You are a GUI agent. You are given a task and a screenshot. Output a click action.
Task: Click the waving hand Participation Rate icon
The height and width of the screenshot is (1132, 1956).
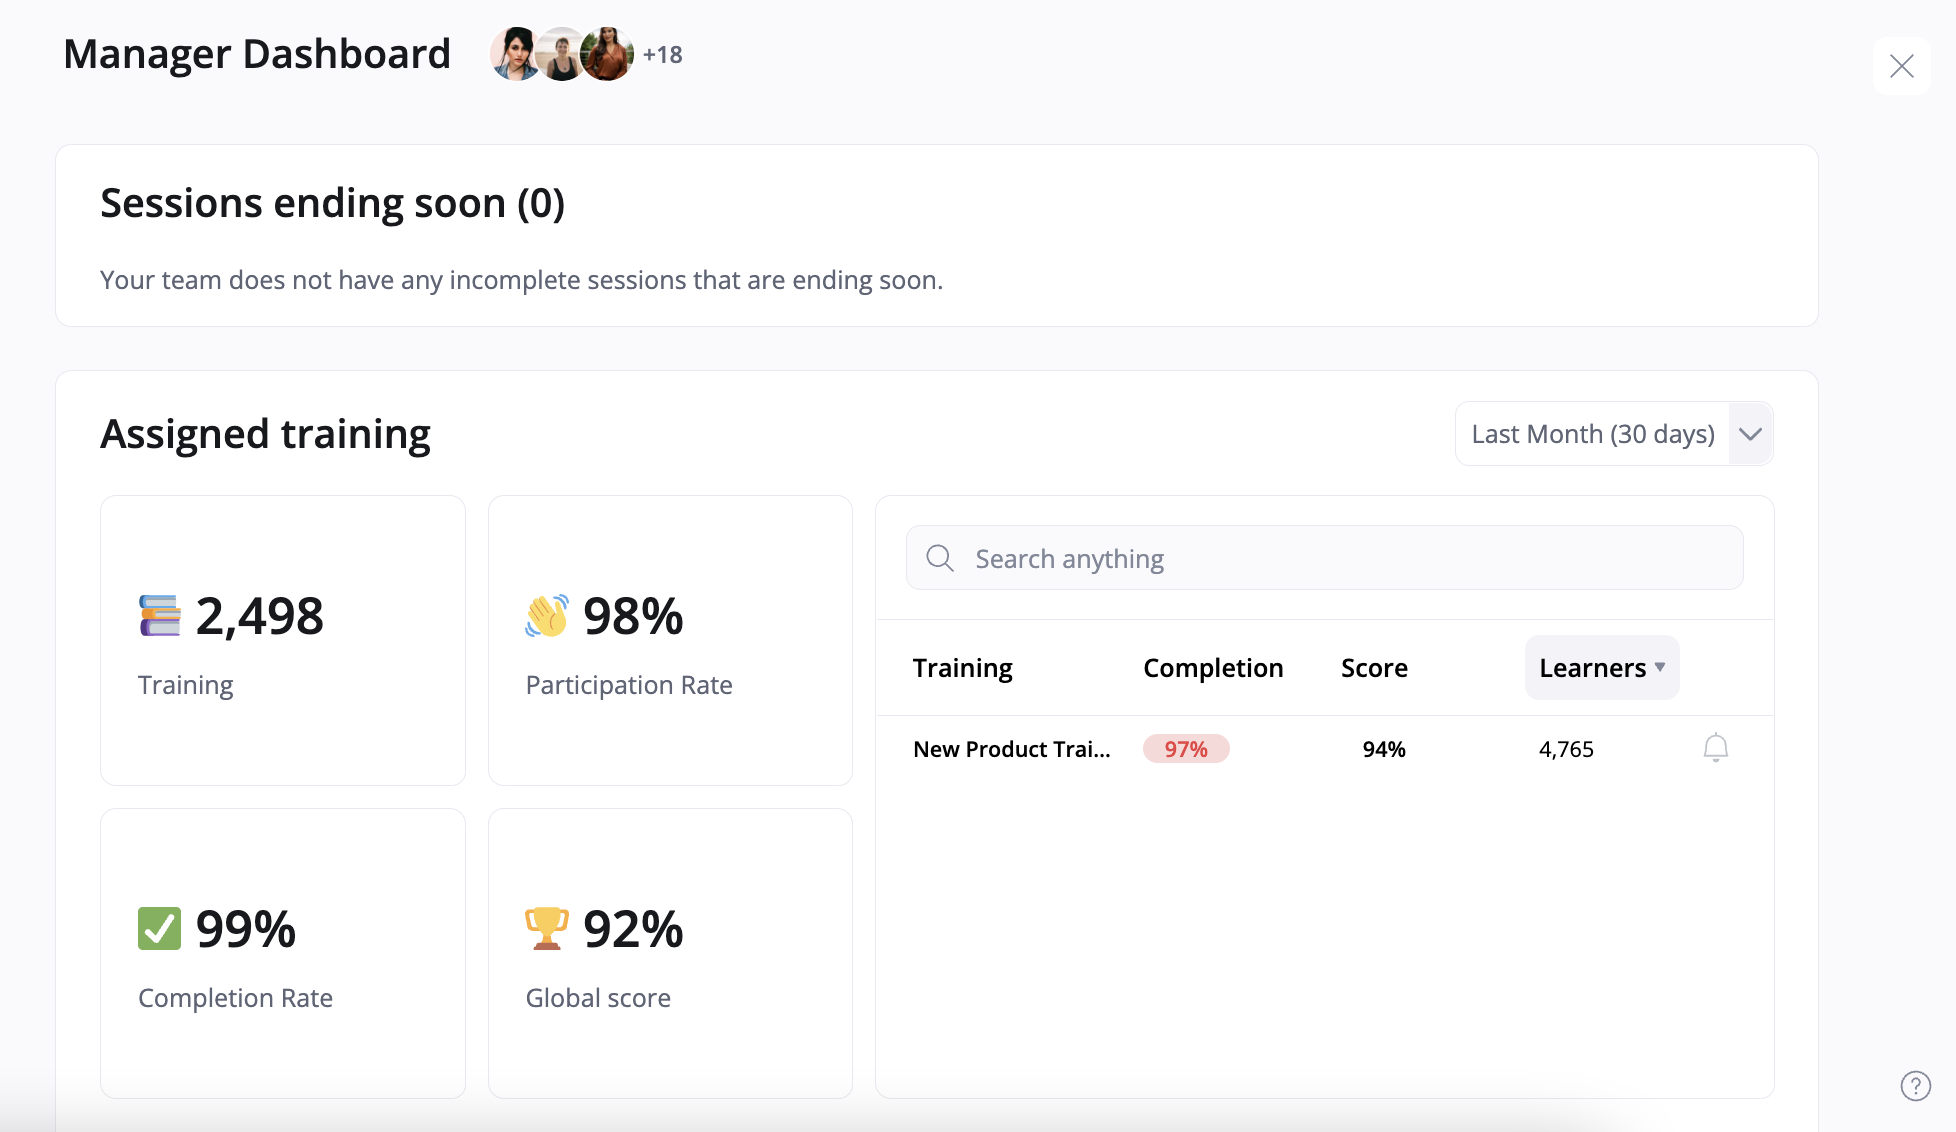(x=547, y=616)
